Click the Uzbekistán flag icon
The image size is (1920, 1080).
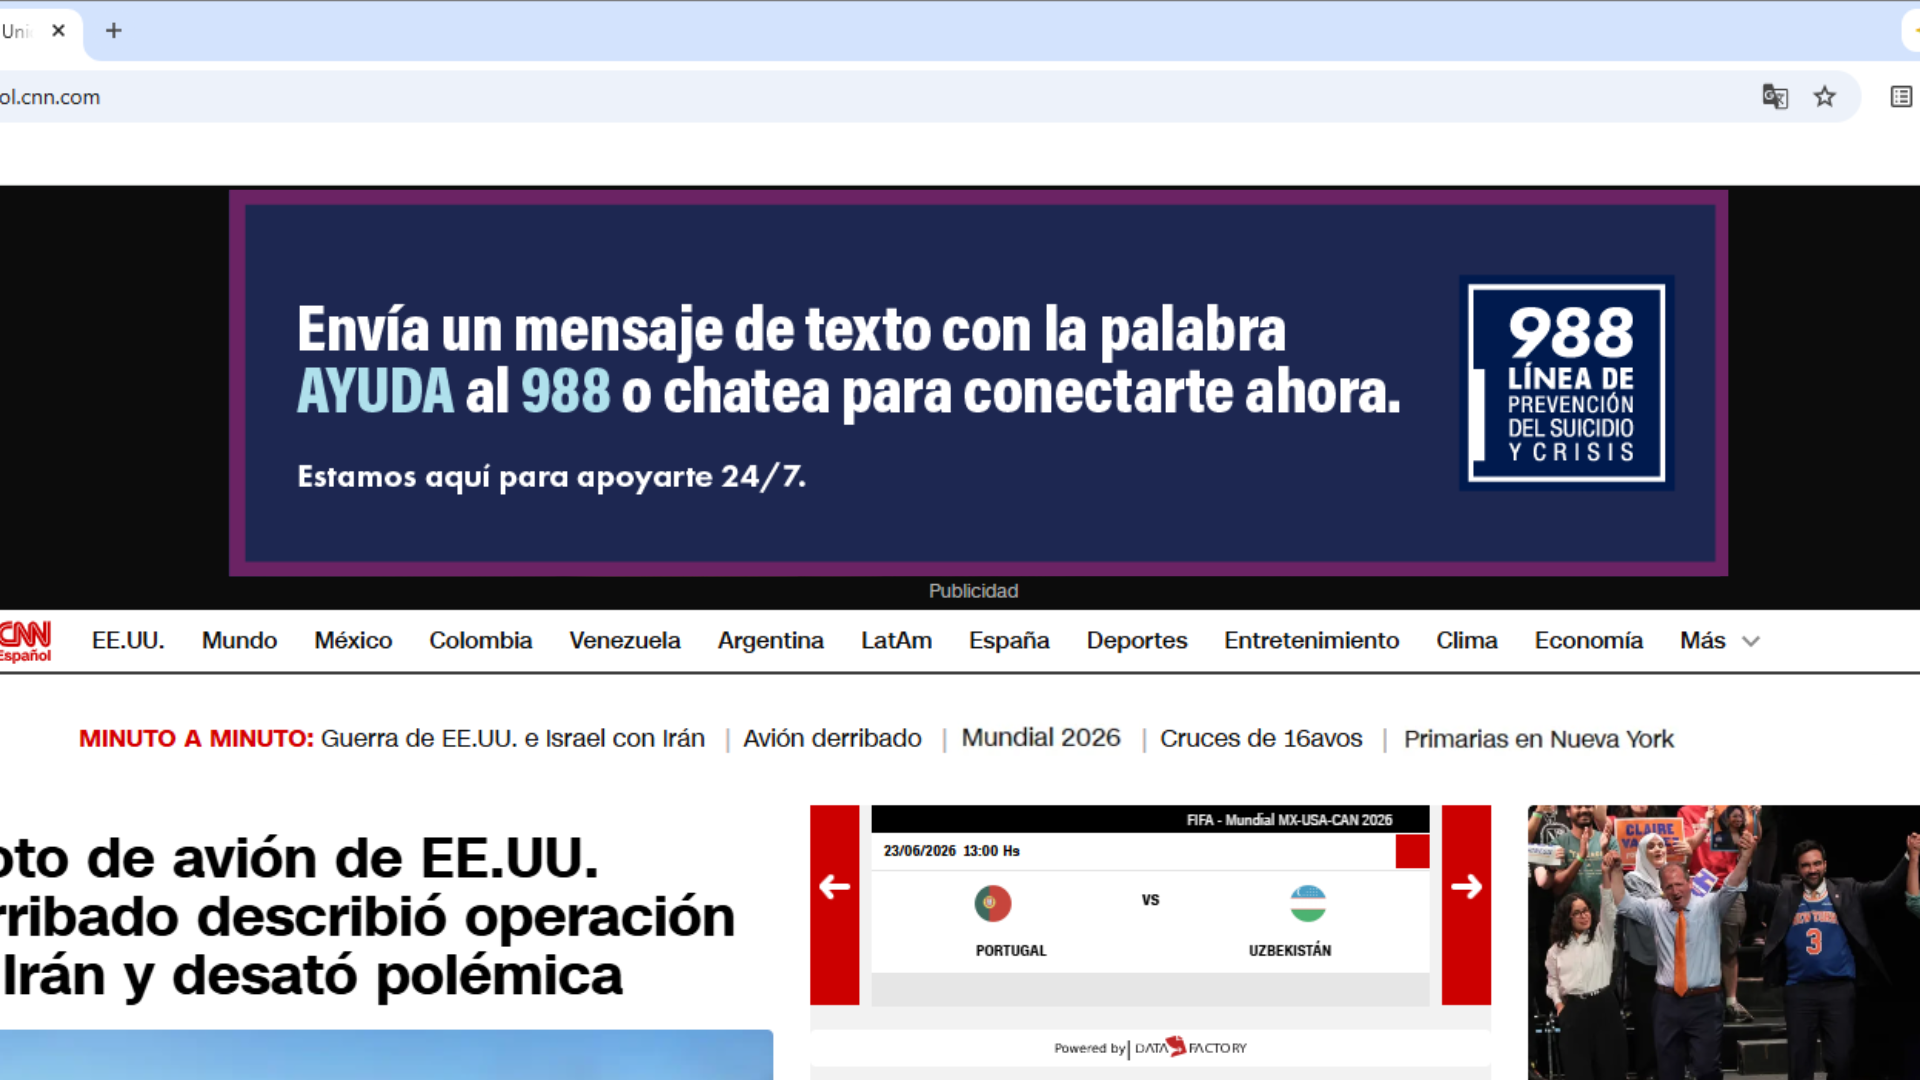click(1308, 904)
